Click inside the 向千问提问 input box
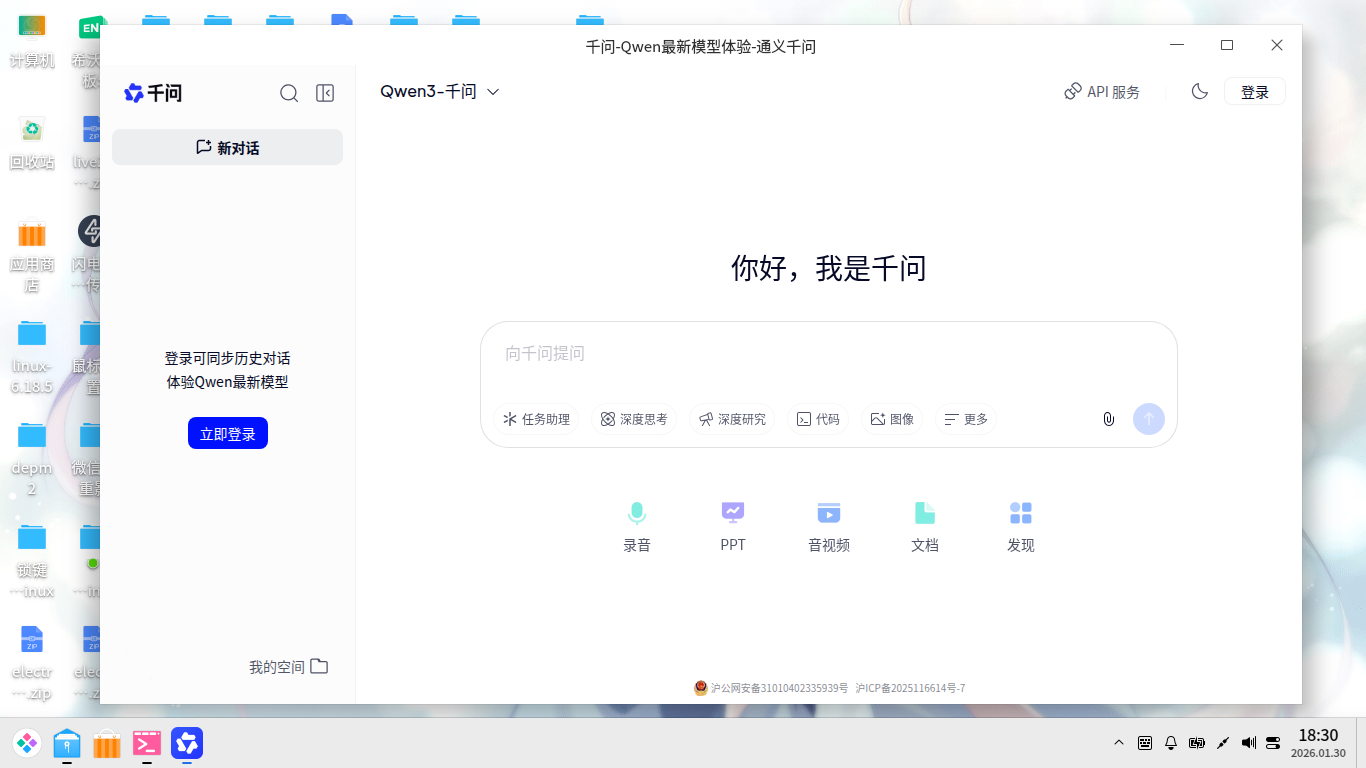This screenshot has height=768, width=1366. click(x=828, y=354)
